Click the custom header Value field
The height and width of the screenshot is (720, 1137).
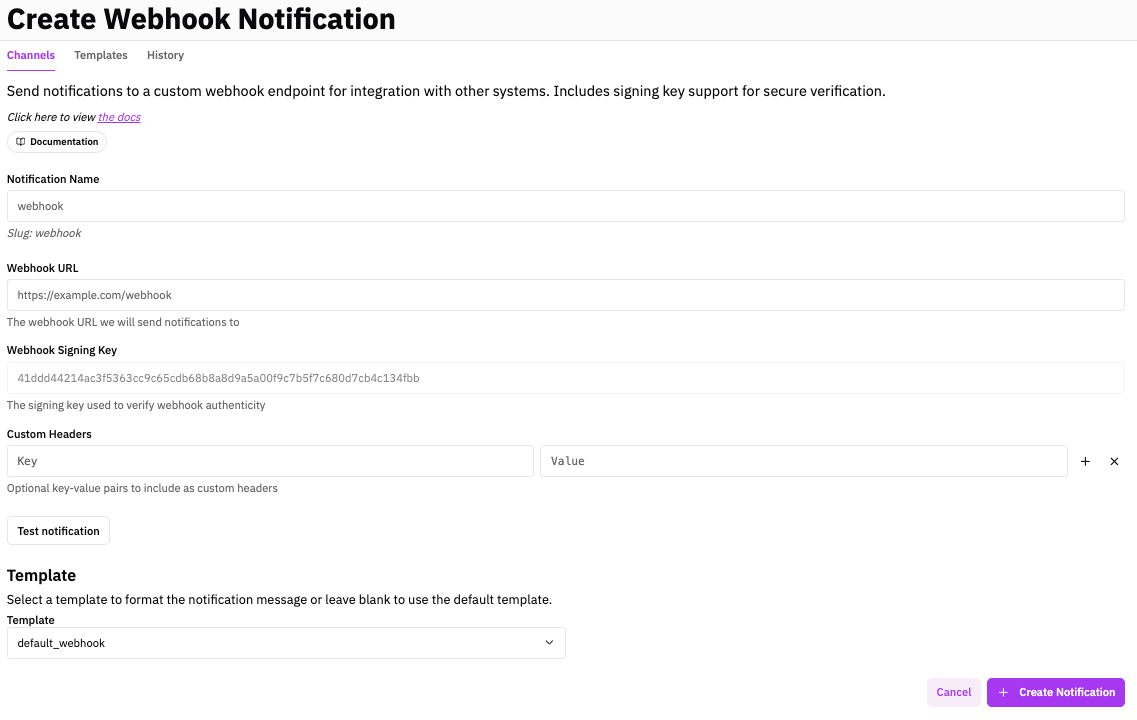[803, 461]
